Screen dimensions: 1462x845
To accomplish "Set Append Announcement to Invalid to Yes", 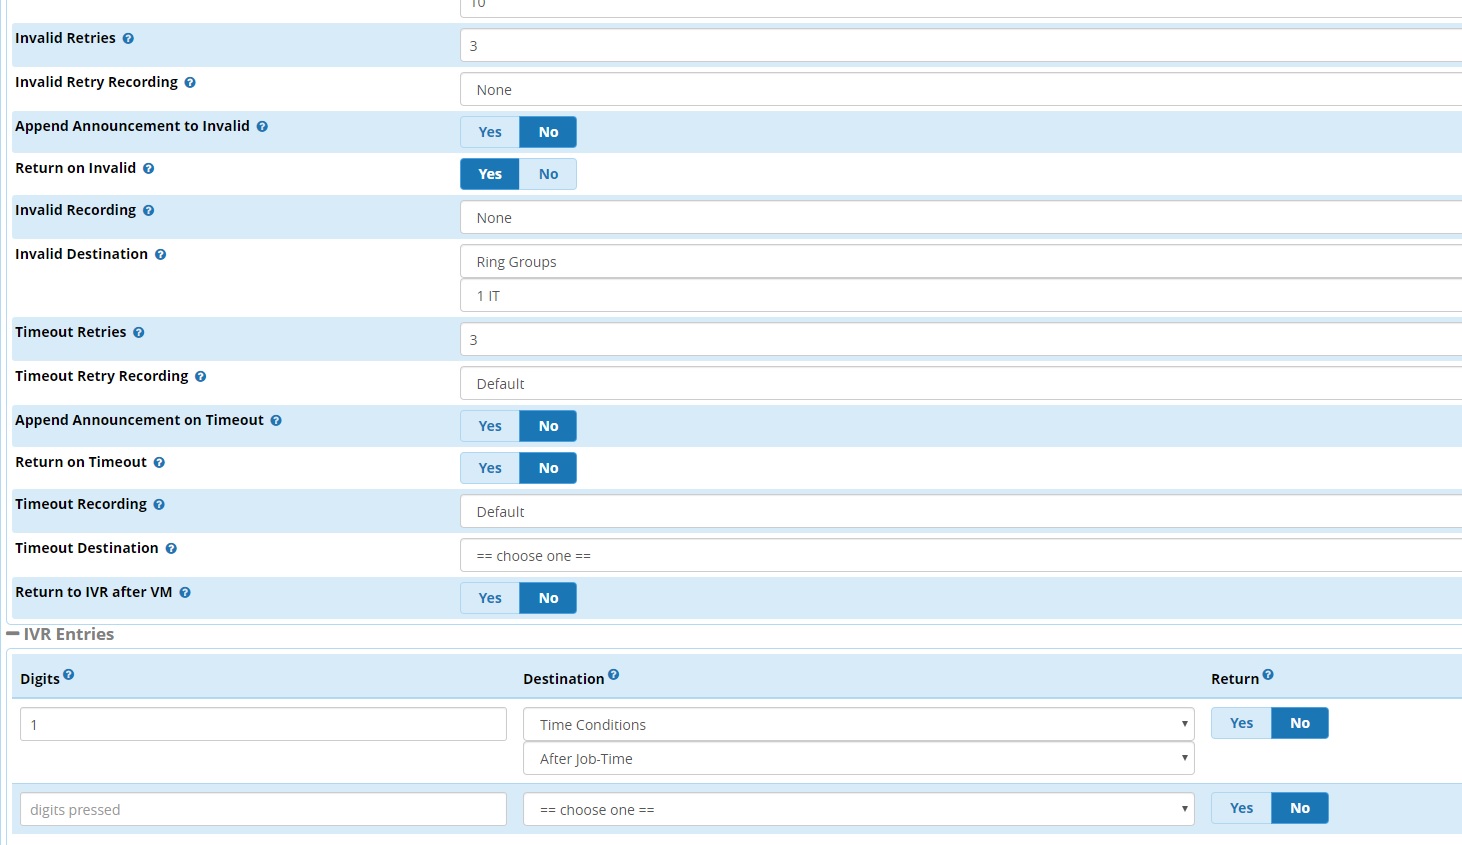I will (x=490, y=132).
